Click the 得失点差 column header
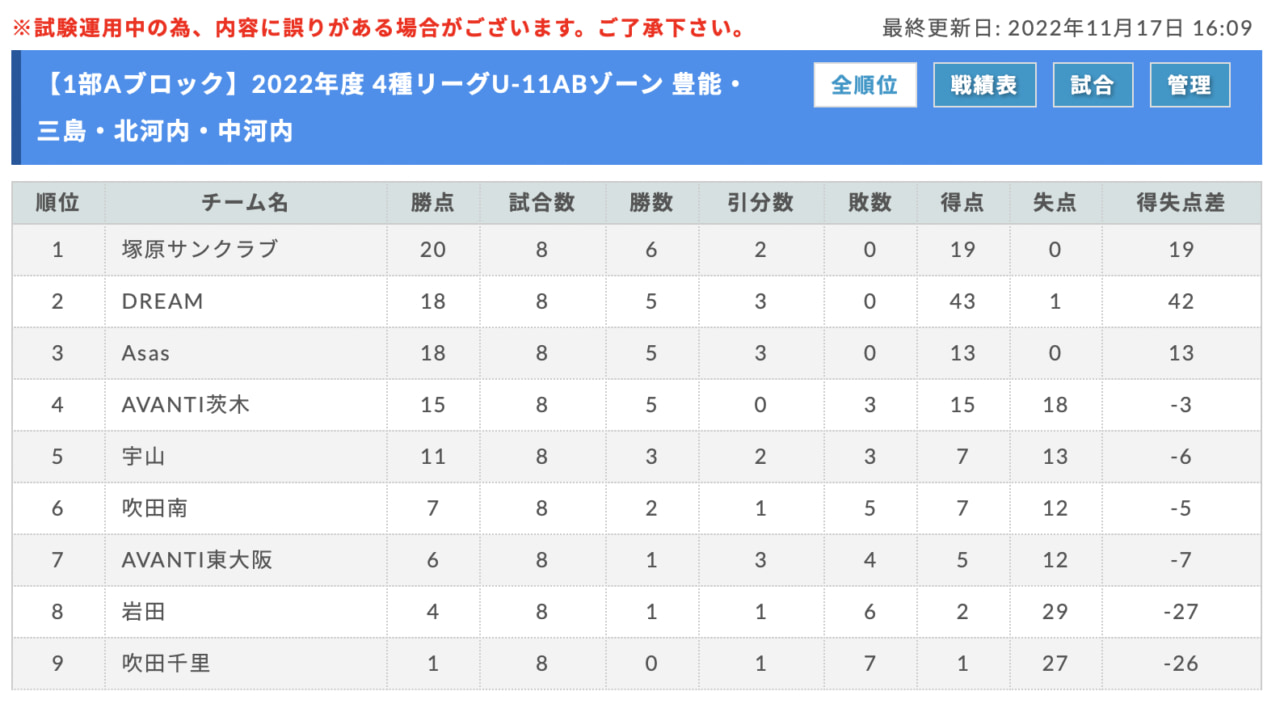1280x708 pixels. point(1181,203)
